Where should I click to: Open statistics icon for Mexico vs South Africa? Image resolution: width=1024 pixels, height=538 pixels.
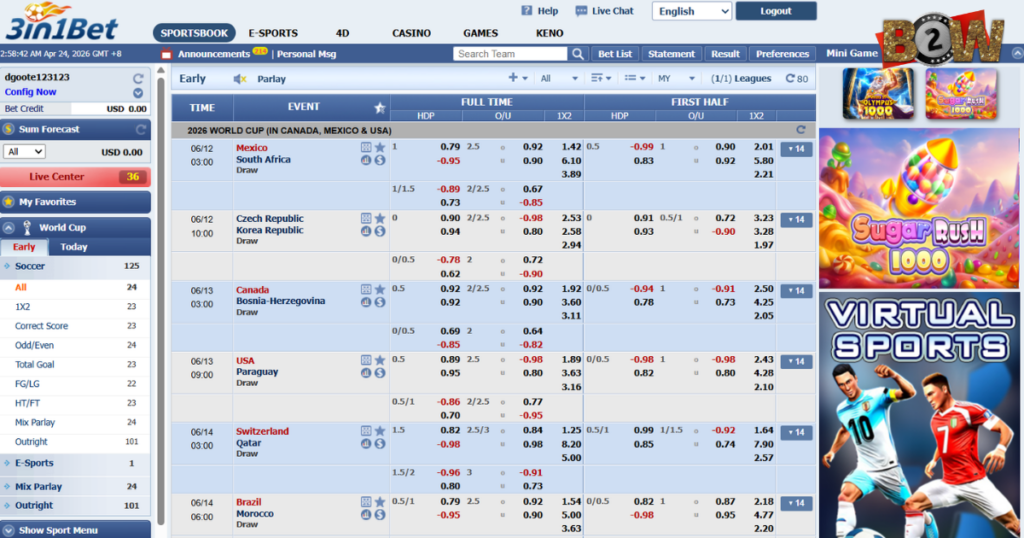coord(366,160)
